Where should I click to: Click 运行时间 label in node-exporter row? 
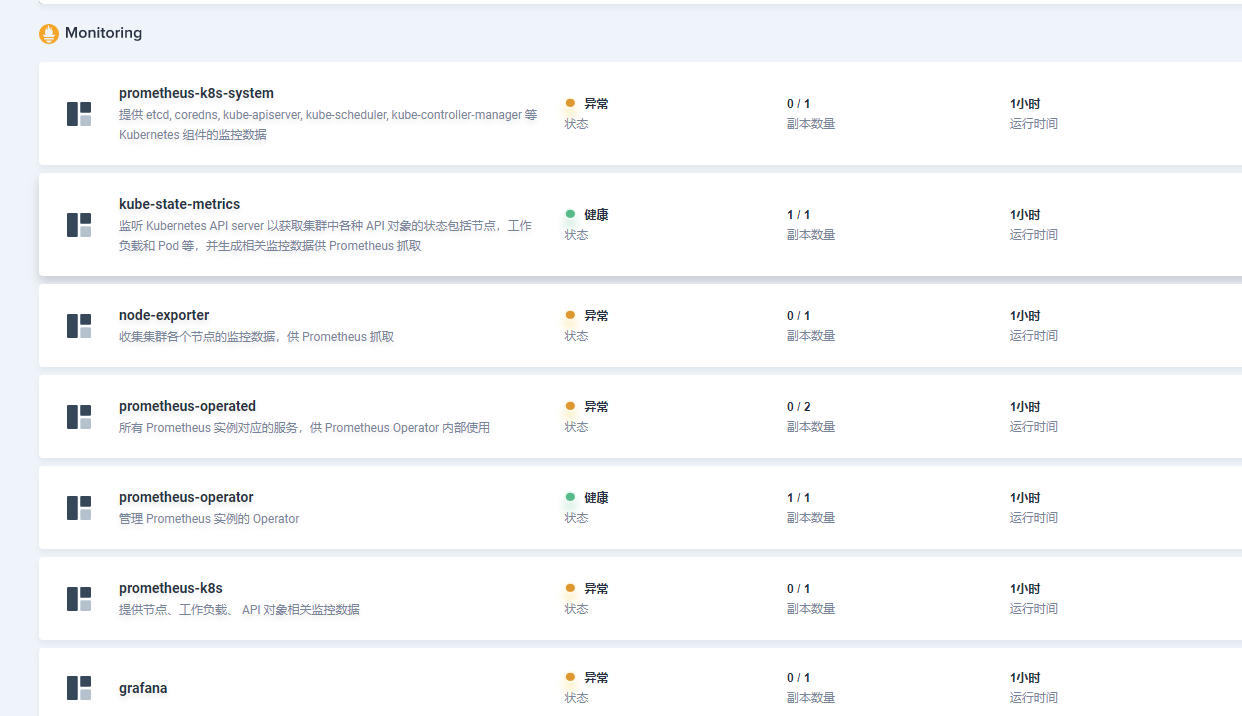click(x=1033, y=336)
